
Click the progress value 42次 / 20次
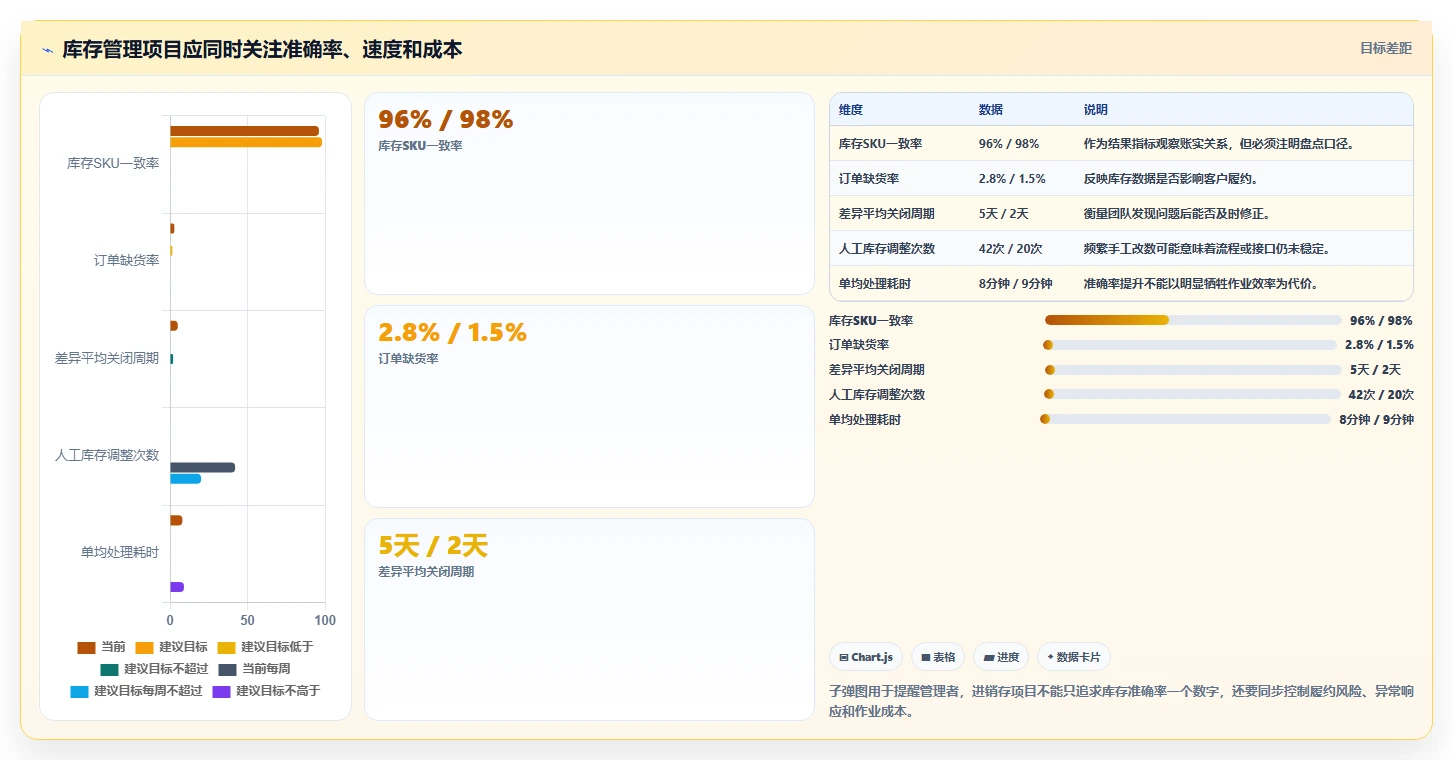[x=1381, y=394]
